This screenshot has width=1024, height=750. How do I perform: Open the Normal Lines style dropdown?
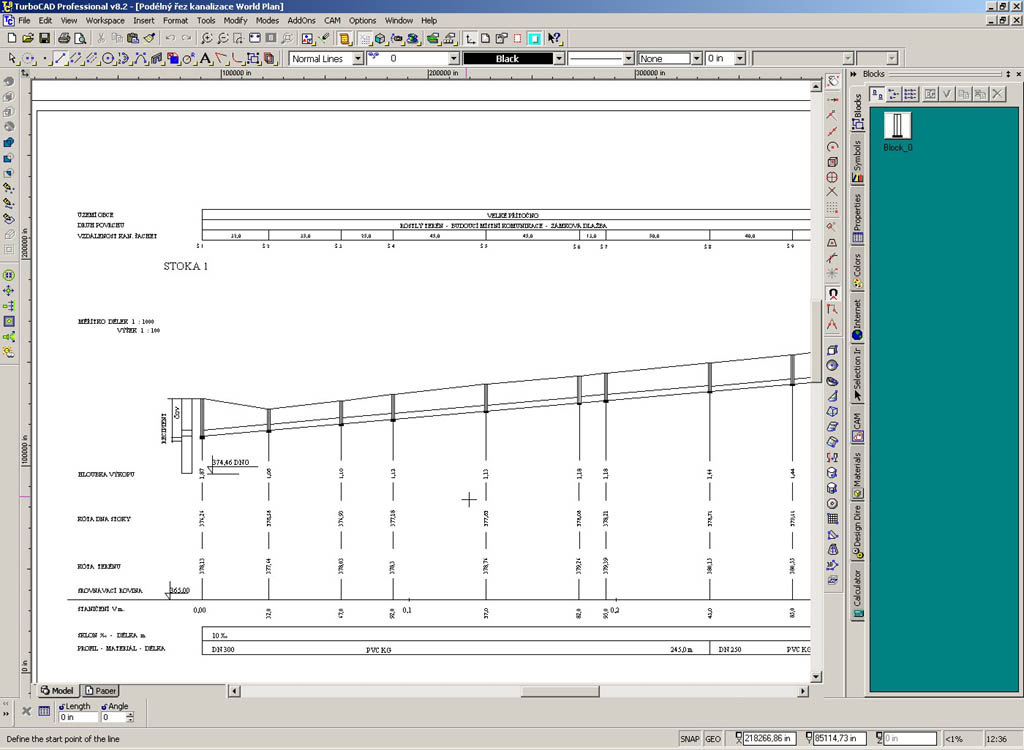tap(358, 59)
